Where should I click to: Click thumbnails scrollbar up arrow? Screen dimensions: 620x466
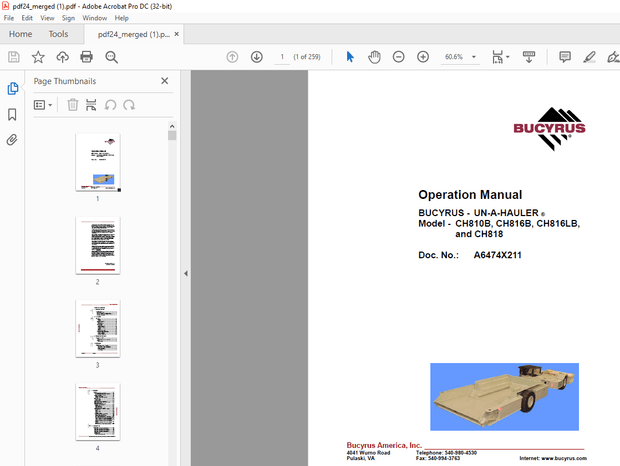[172, 126]
